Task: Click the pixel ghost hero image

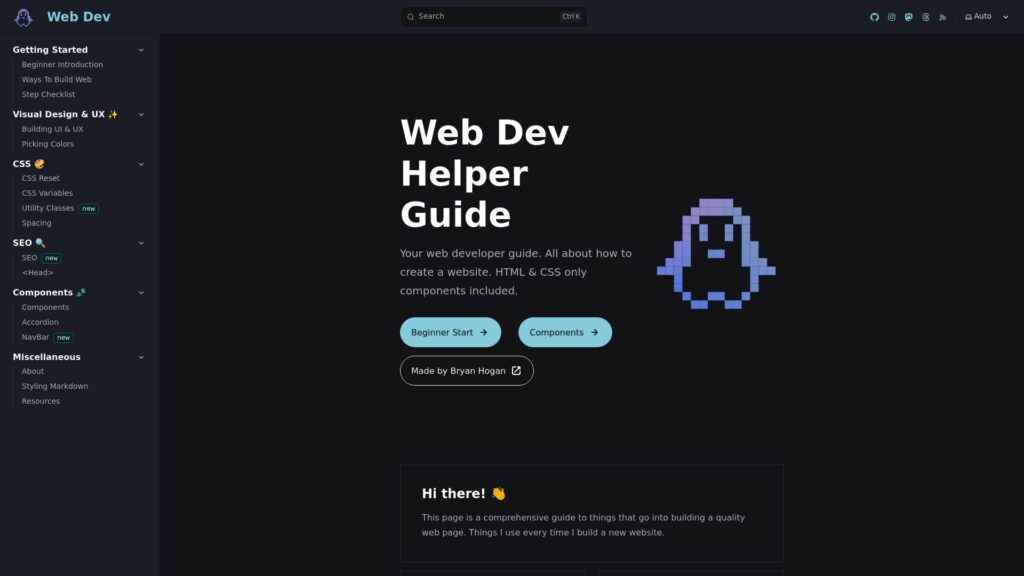Action: [x=716, y=254]
